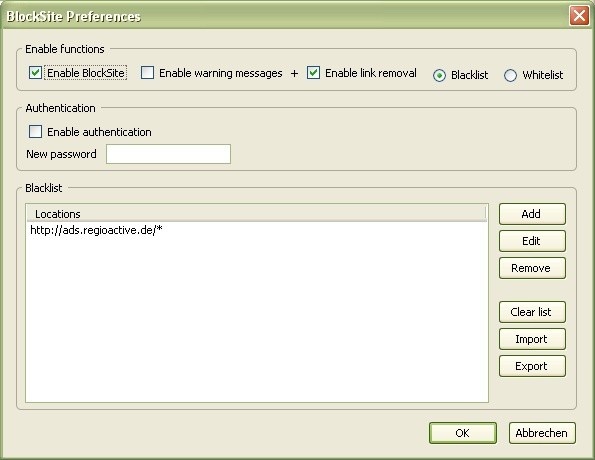Cancel the dialog with Abbrechen
Image resolution: width=595 pixels, height=460 pixels.
click(x=542, y=433)
